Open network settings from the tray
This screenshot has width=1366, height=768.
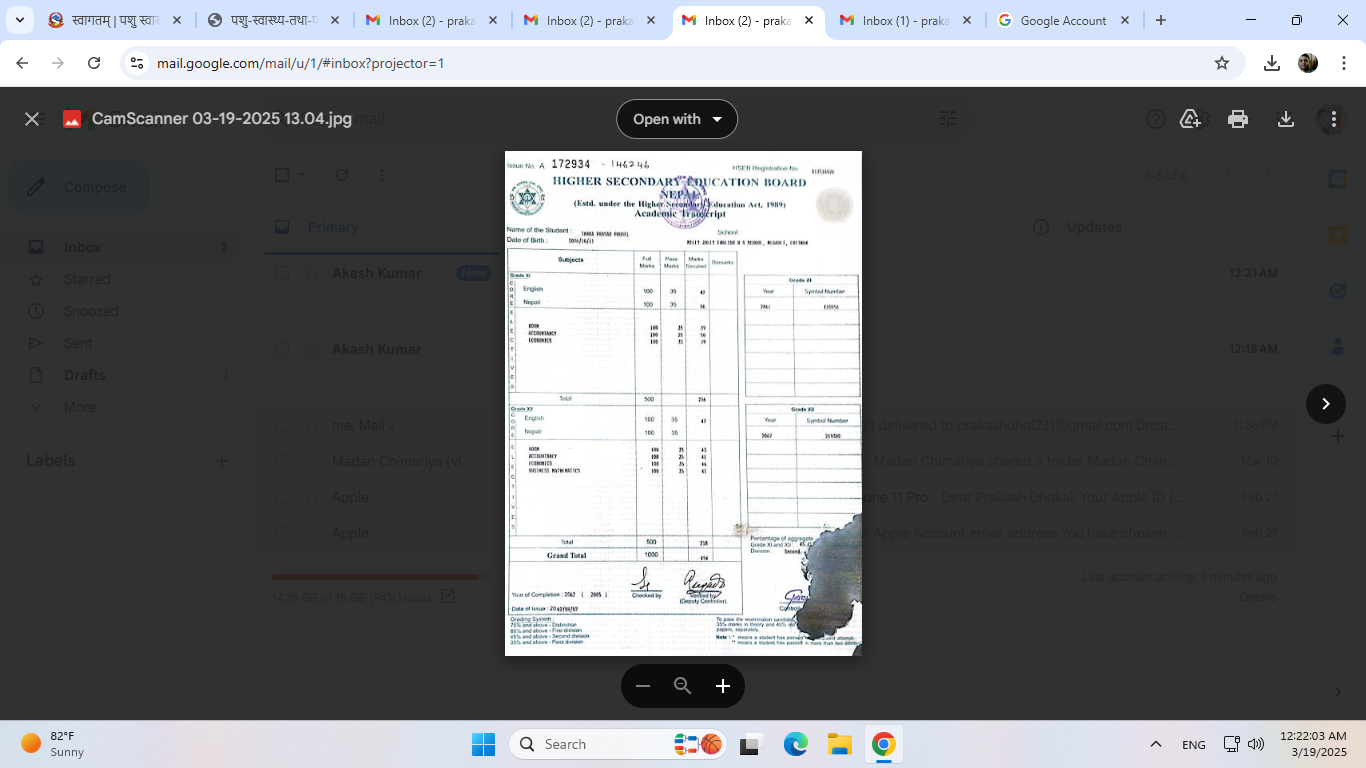(1232, 744)
